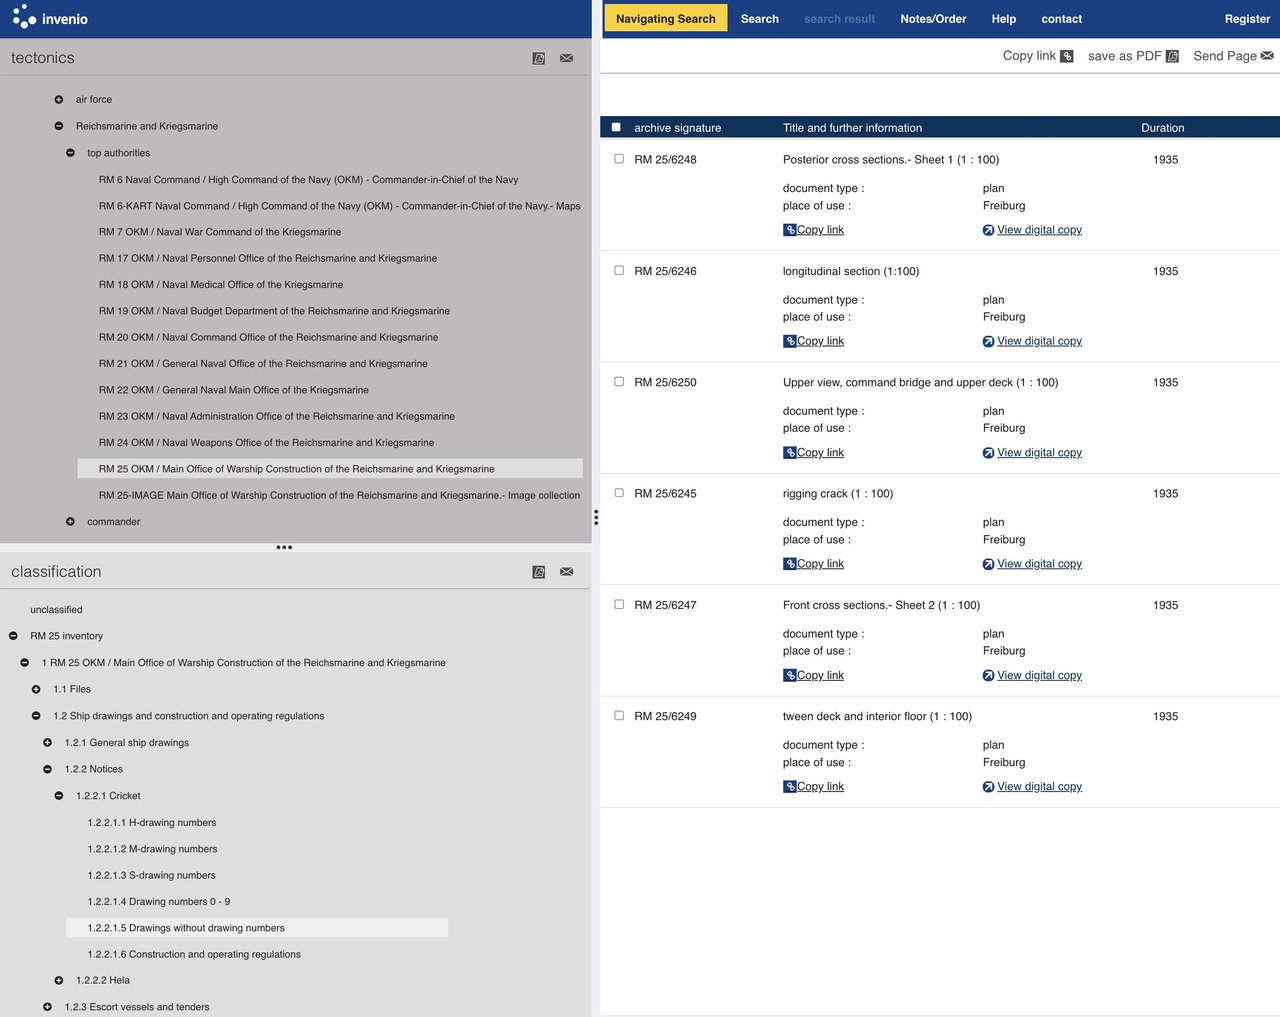Expand the 1.1 Files node
Screen dimensions: 1280x1017
click(x=36, y=689)
